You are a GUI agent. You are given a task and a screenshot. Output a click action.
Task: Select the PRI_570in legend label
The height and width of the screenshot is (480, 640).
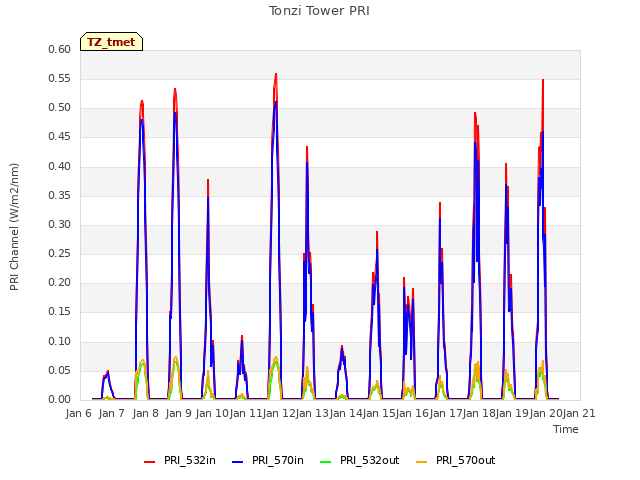click(278, 460)
